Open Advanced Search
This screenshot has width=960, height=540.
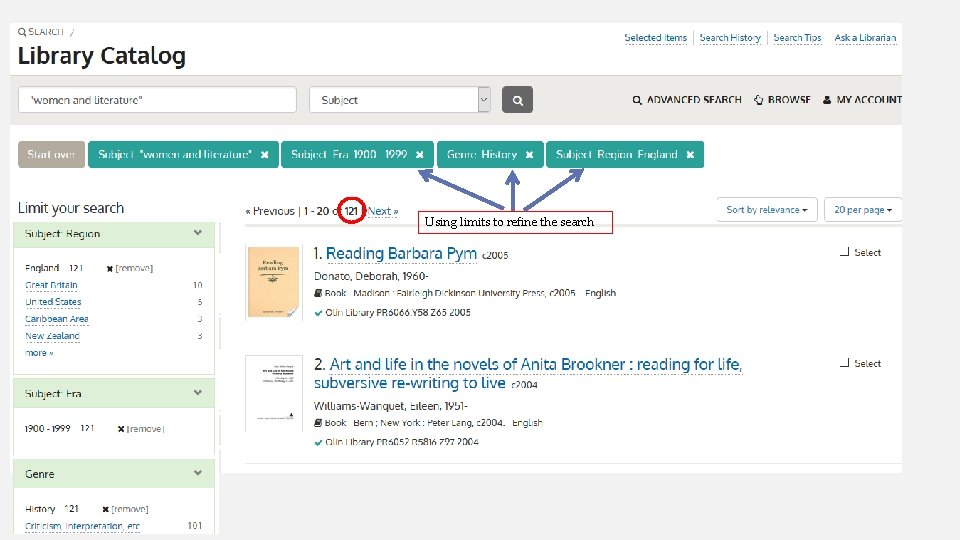pyautogui.click(x=694, y=100)
